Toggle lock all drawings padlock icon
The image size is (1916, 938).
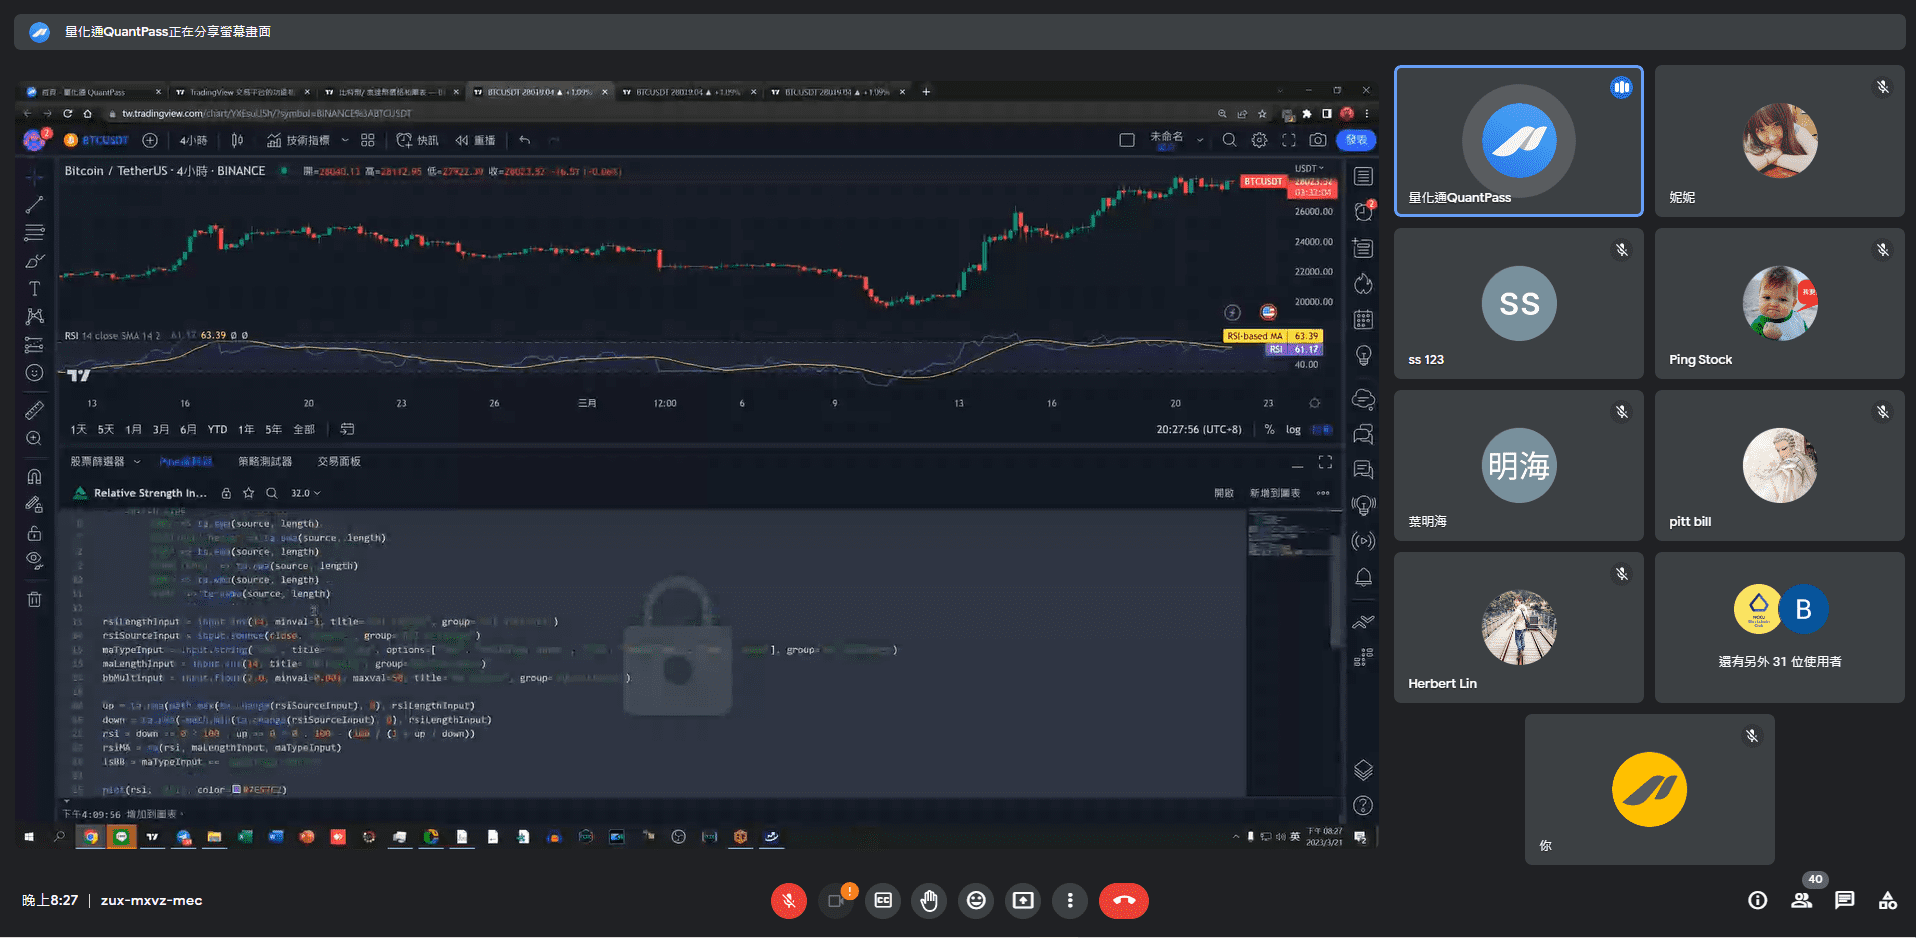pyautogui.click(x=34, y=532)
